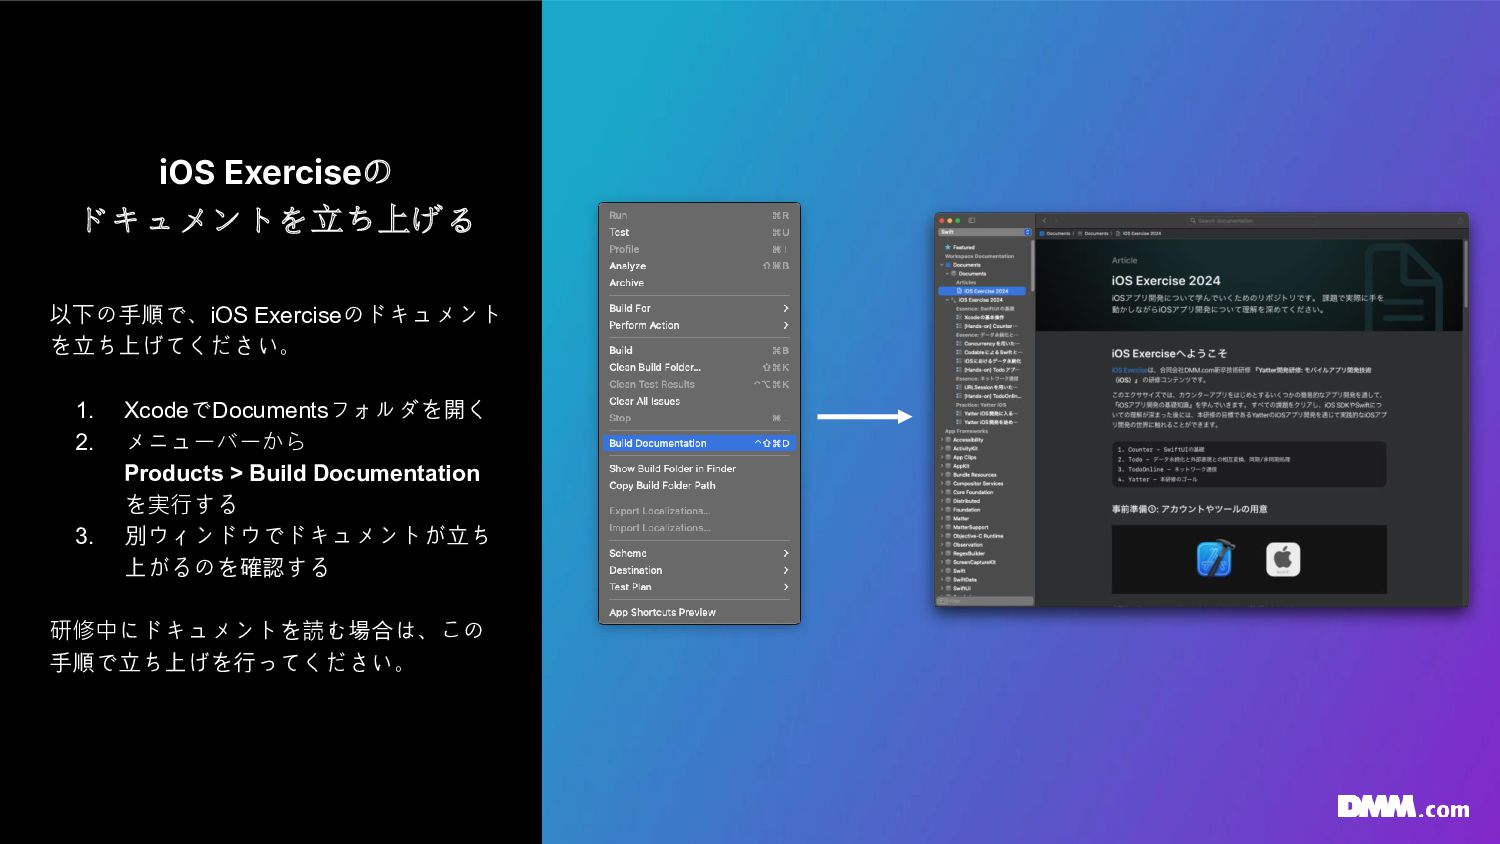Viewport: 1500px width, 844px height.
Task: Click the article content scrollbar at right edge
Action: pyautogui.click(x=1465, y=275)
